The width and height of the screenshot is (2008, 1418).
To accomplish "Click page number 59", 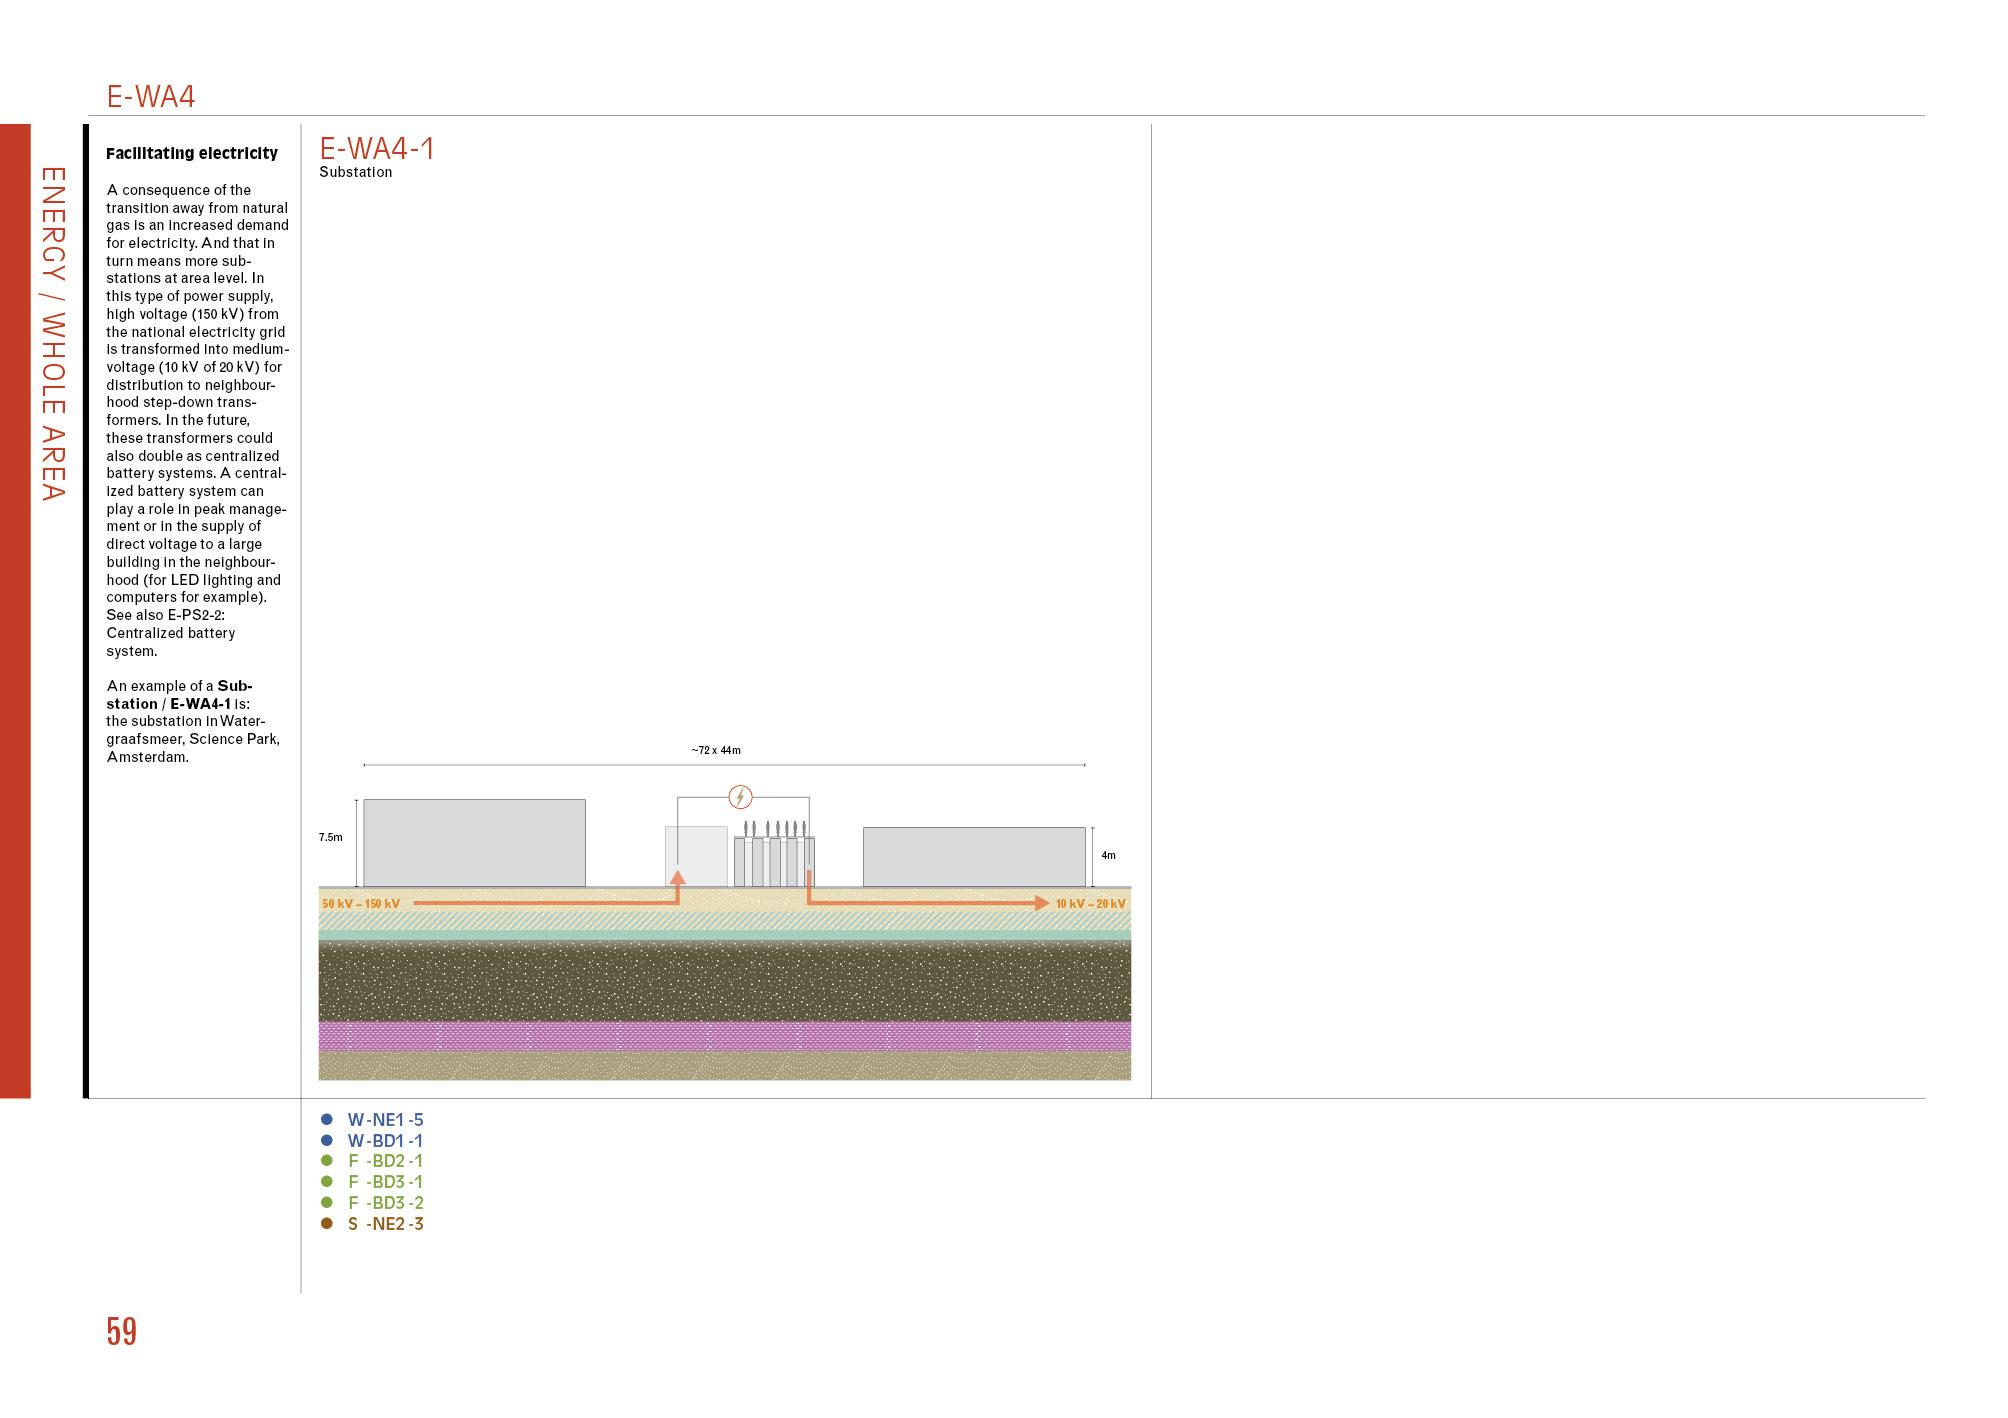I will 122,1332.
